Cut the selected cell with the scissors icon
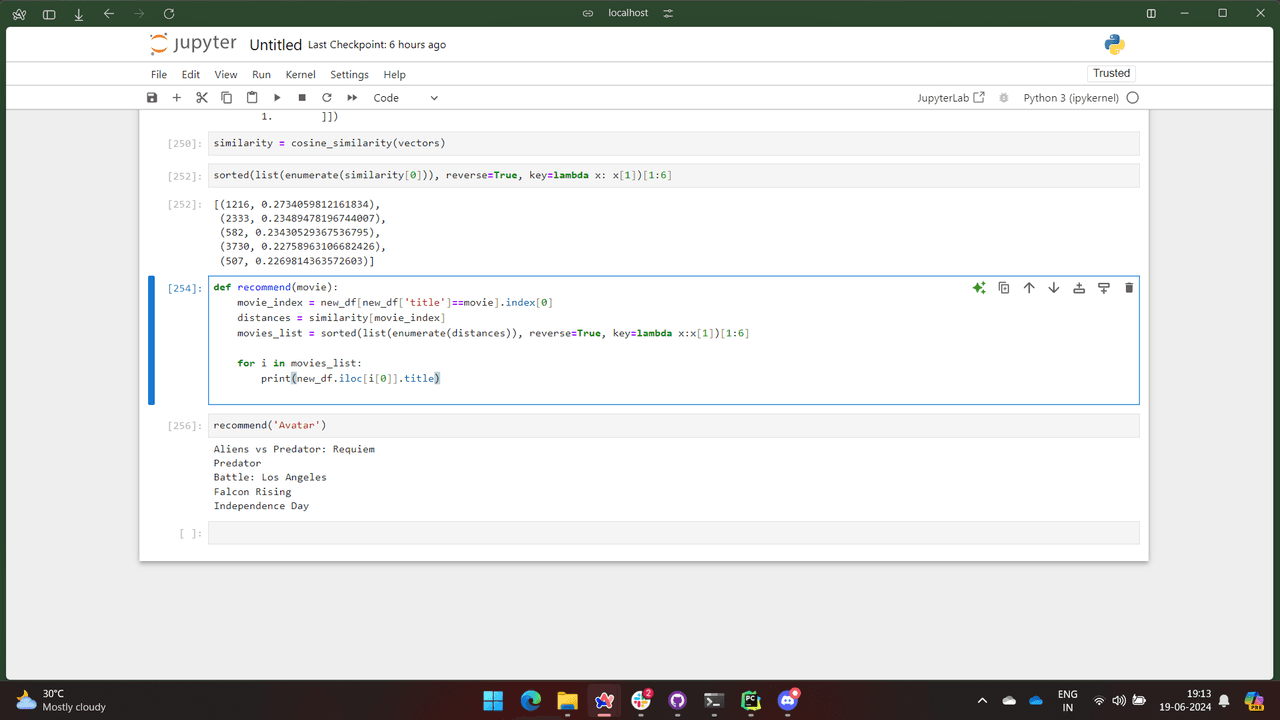Screen dimensions: 1280x720 tap(202, 98)
